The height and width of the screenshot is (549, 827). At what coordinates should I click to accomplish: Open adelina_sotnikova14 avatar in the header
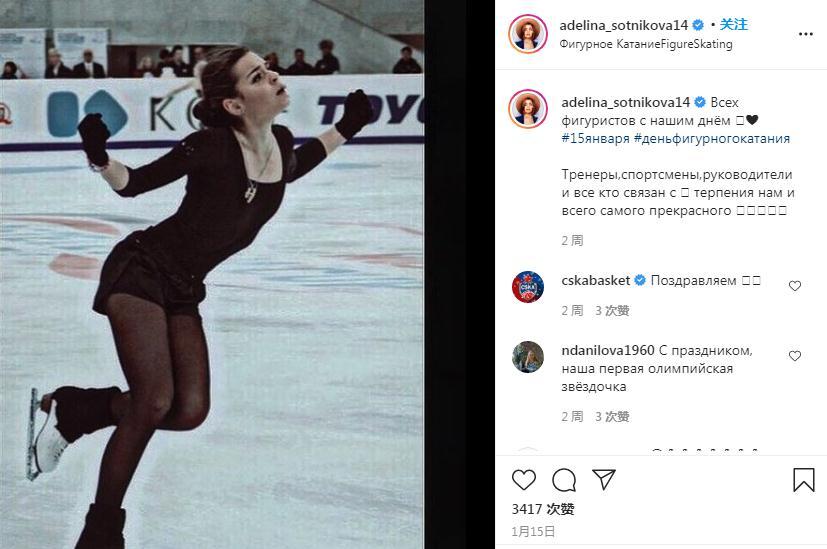pyautogui.click(x=528, y=34)
